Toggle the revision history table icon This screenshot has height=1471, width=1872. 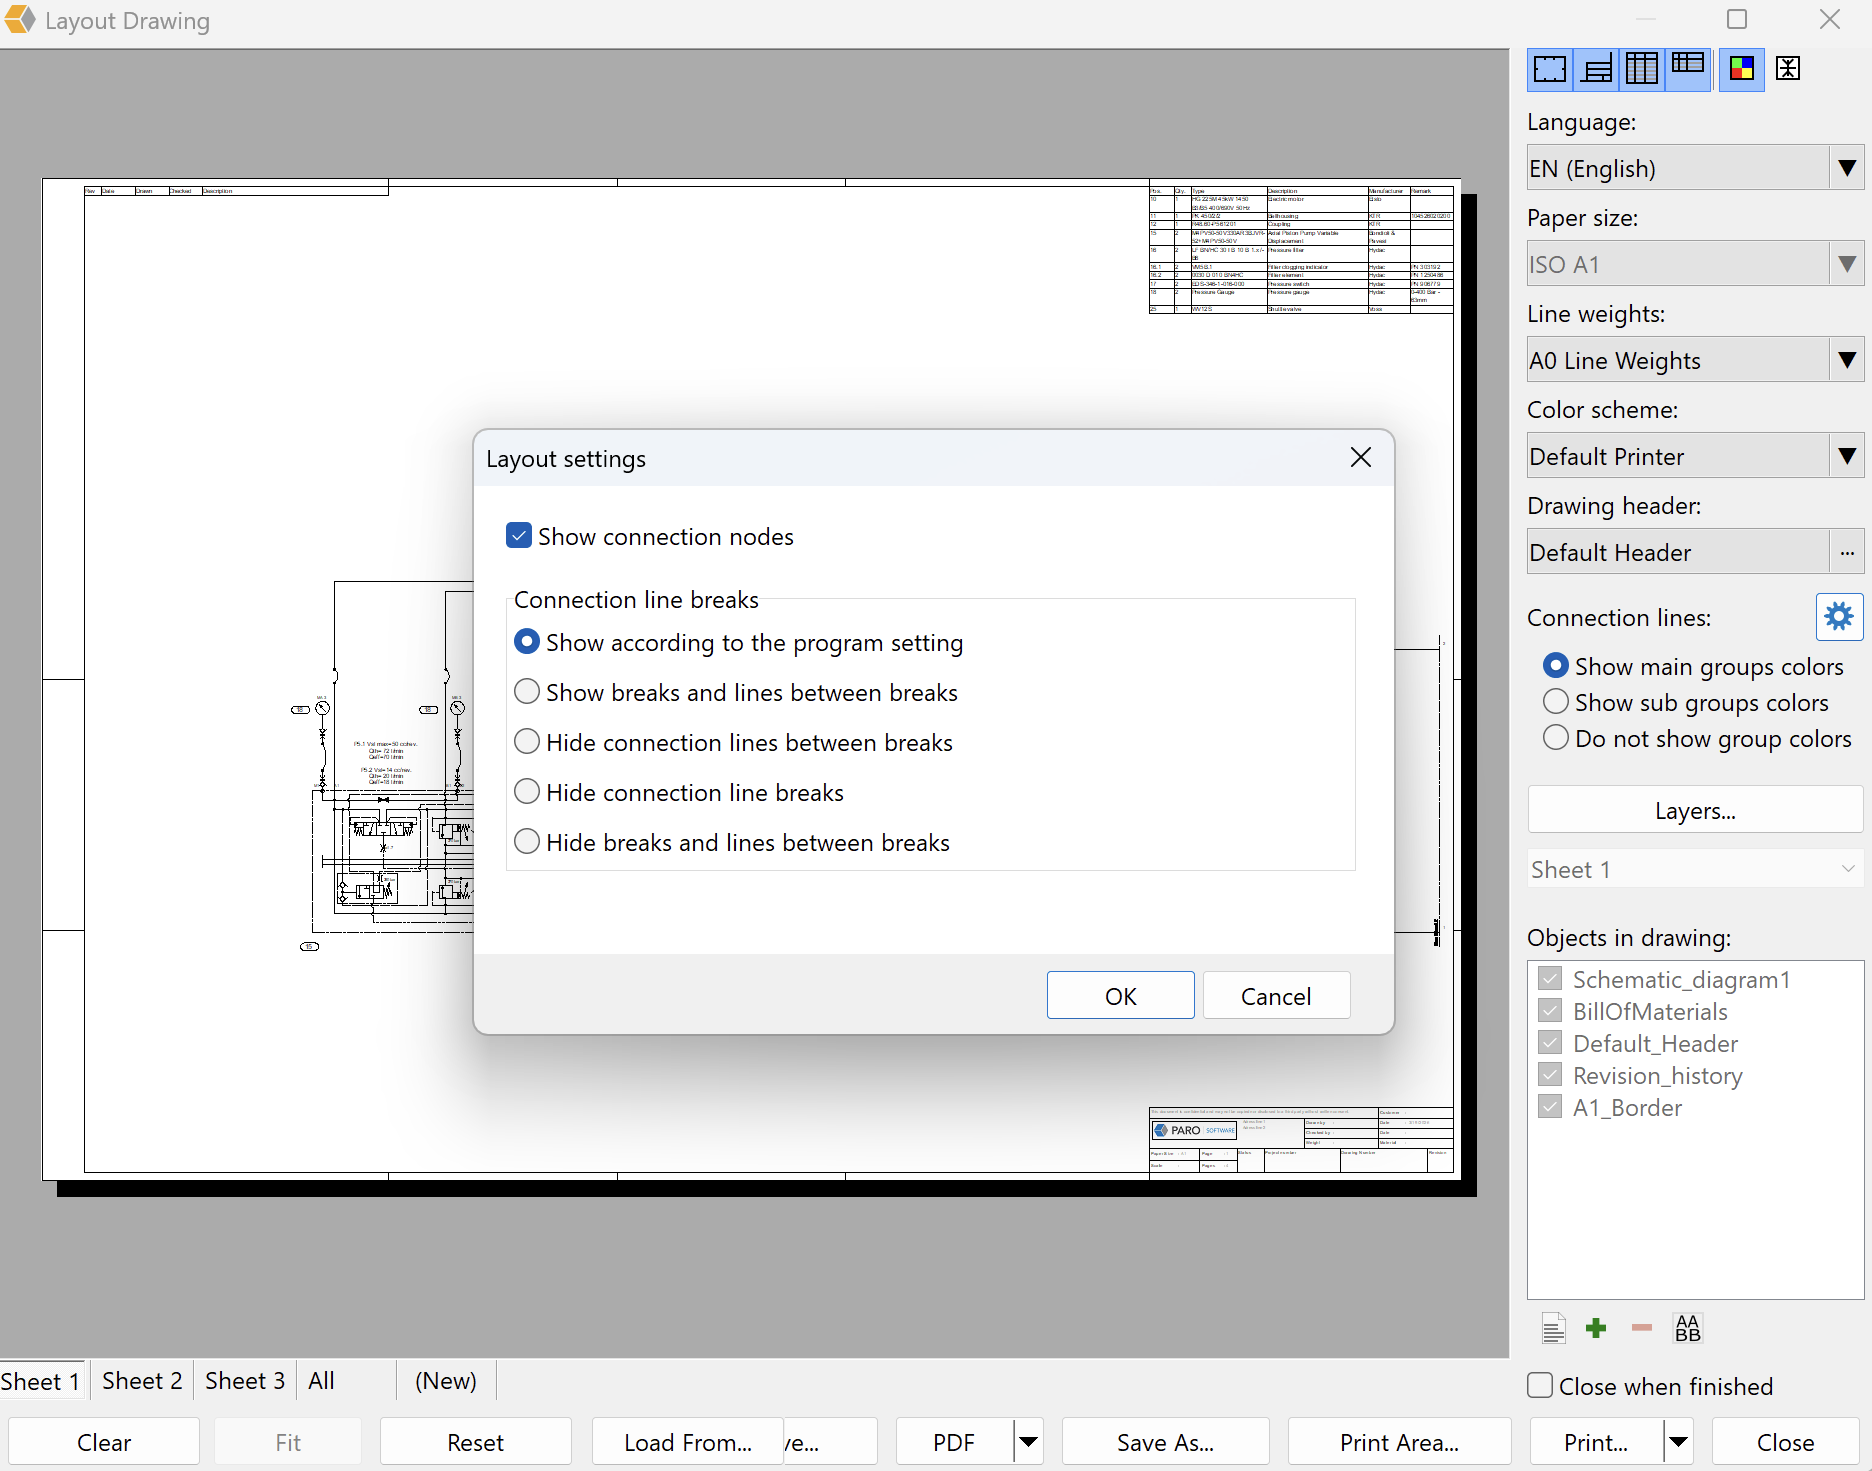tap(1688, 69)
